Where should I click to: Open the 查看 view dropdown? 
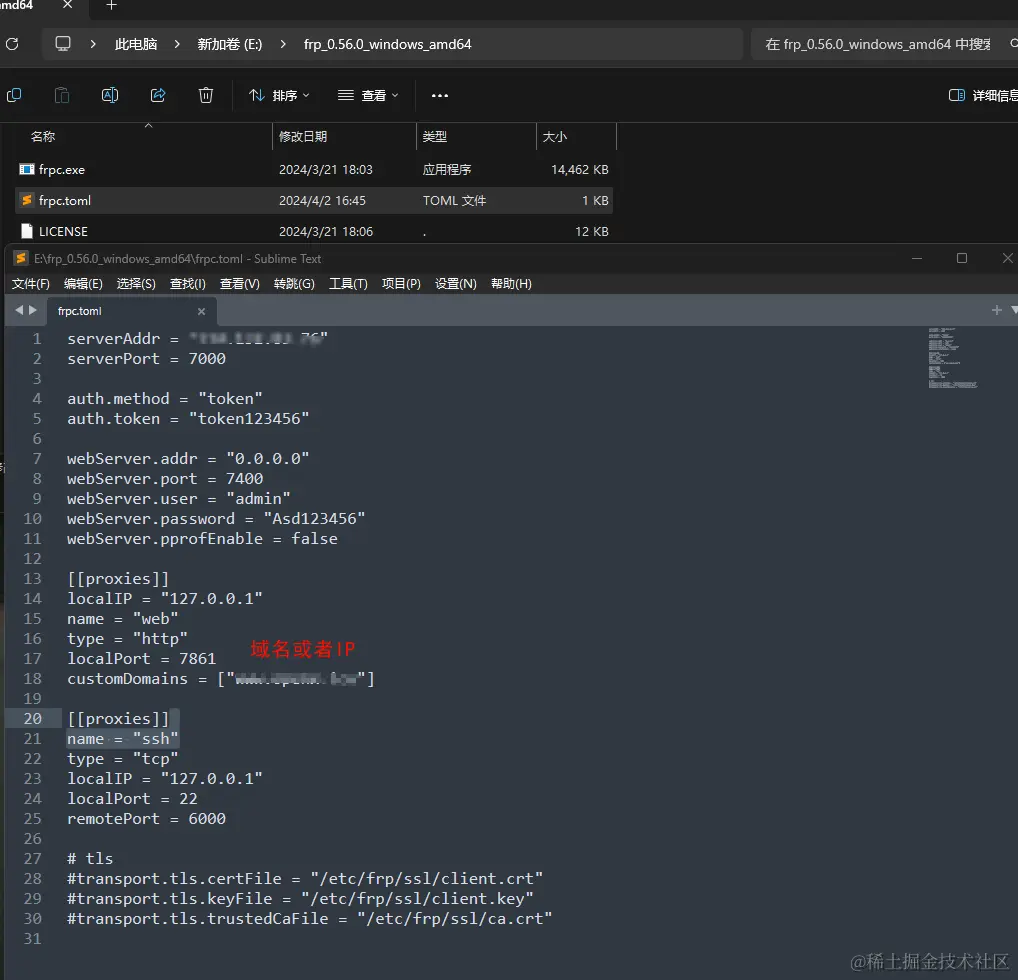pyautogui.click(x=368, y=95)
